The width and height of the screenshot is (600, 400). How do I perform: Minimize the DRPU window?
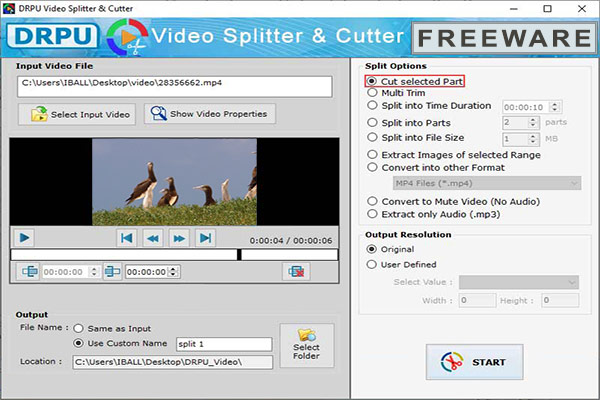point(514,8)
